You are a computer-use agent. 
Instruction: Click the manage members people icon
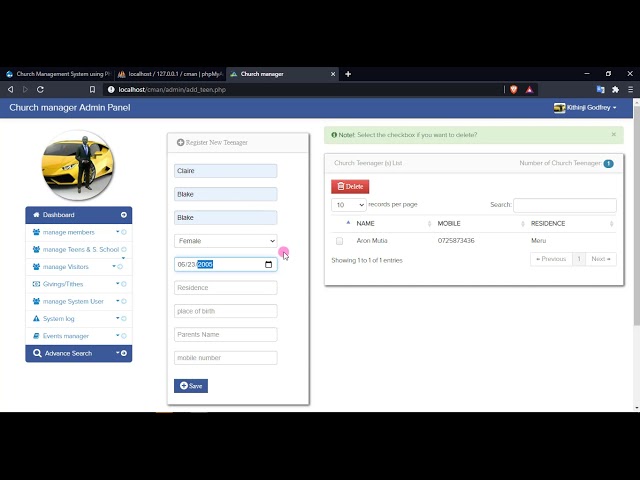pyautogui.click(x=36, y=232)
